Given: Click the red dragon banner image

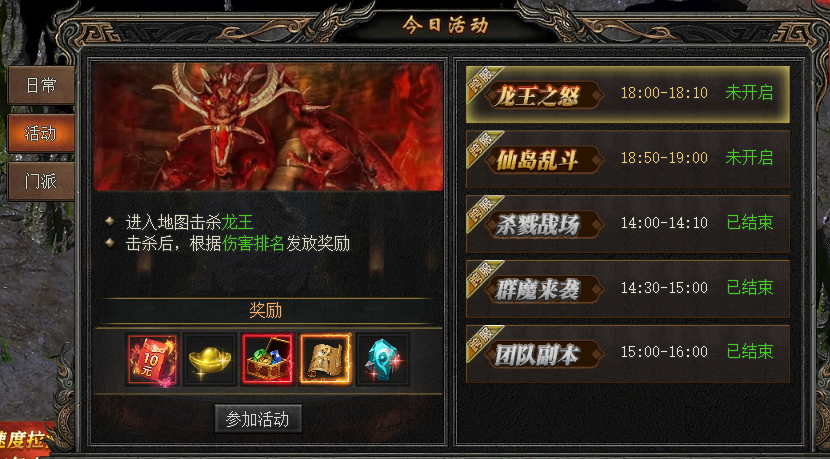Looking at the screenshot, I should 268,127.
